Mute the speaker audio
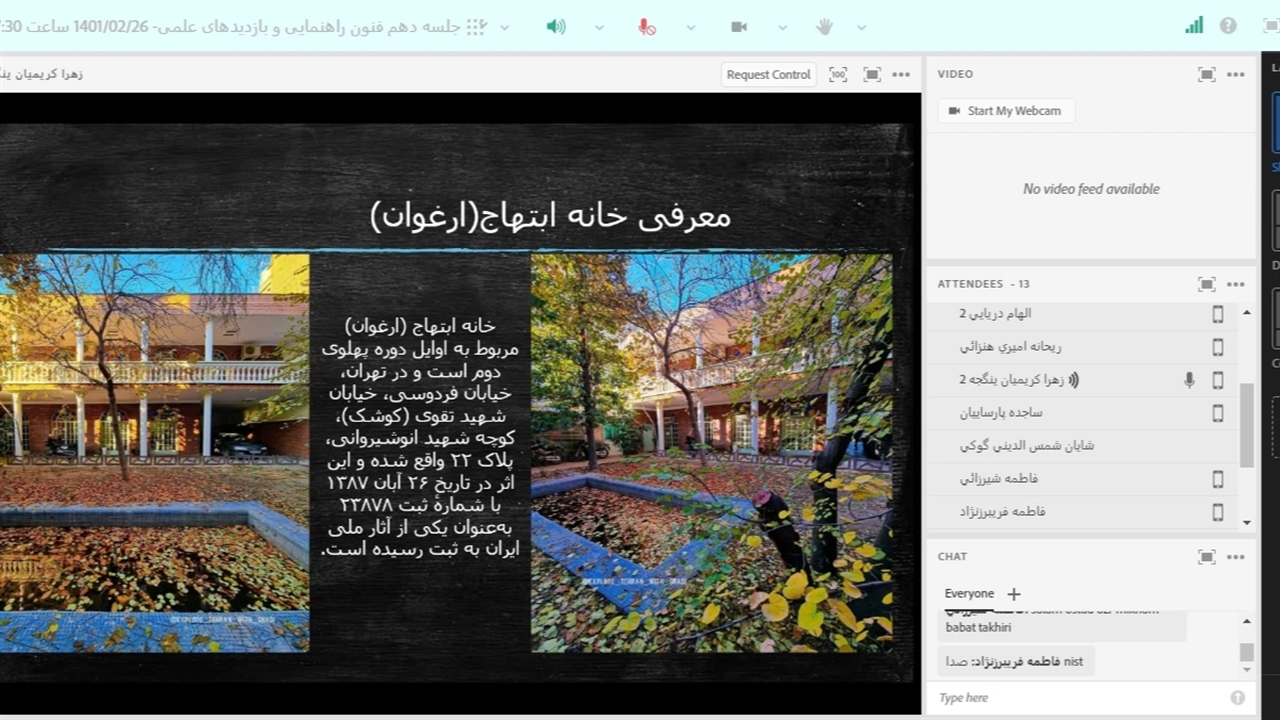Image resolution: width=1280 pixels, height=720 pixels. tap(556, 27)
